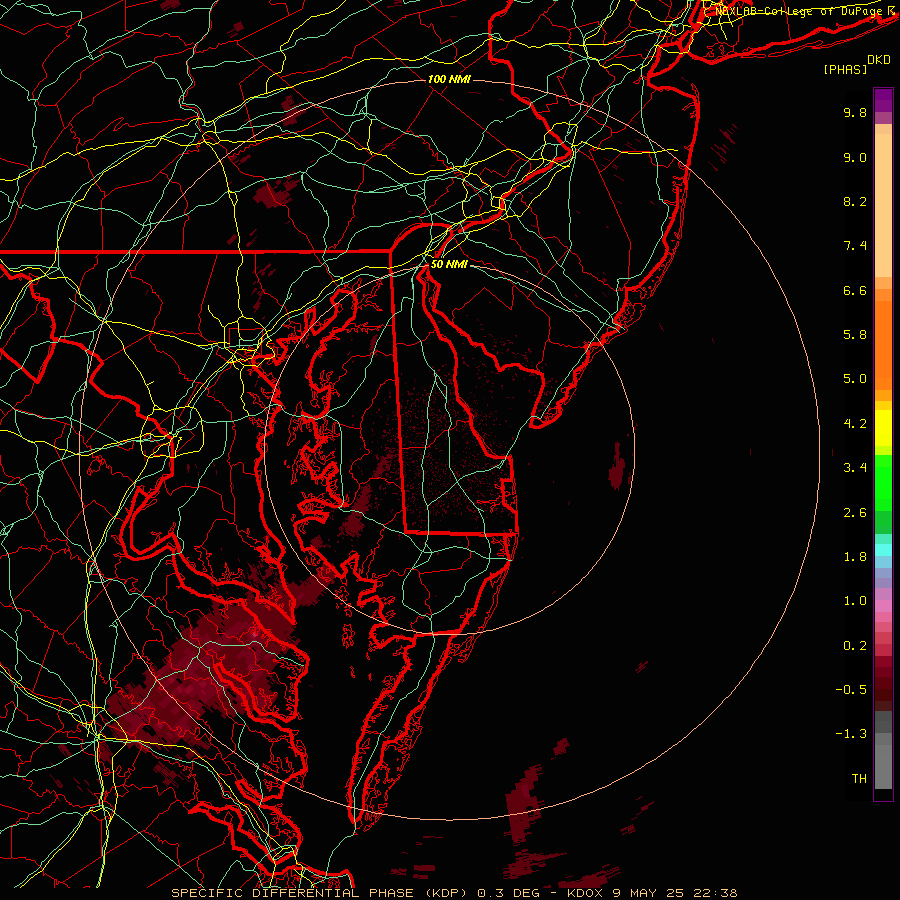Screen dimensions: 900x900
Task: Click the DKD legend heading
Action: pyautogui.click(x=879, y=60)
